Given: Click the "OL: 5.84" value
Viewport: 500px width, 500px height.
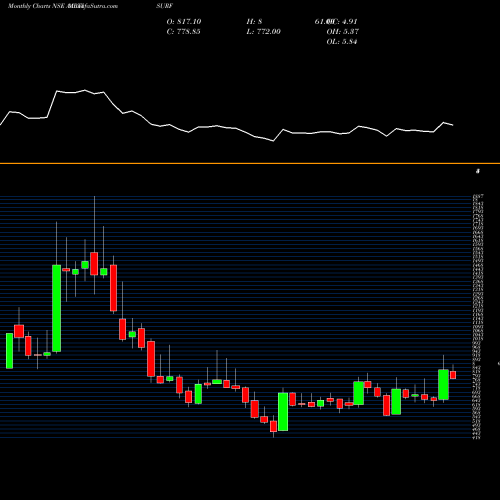Looking at the screenshot, I should (x=342, y=42).
